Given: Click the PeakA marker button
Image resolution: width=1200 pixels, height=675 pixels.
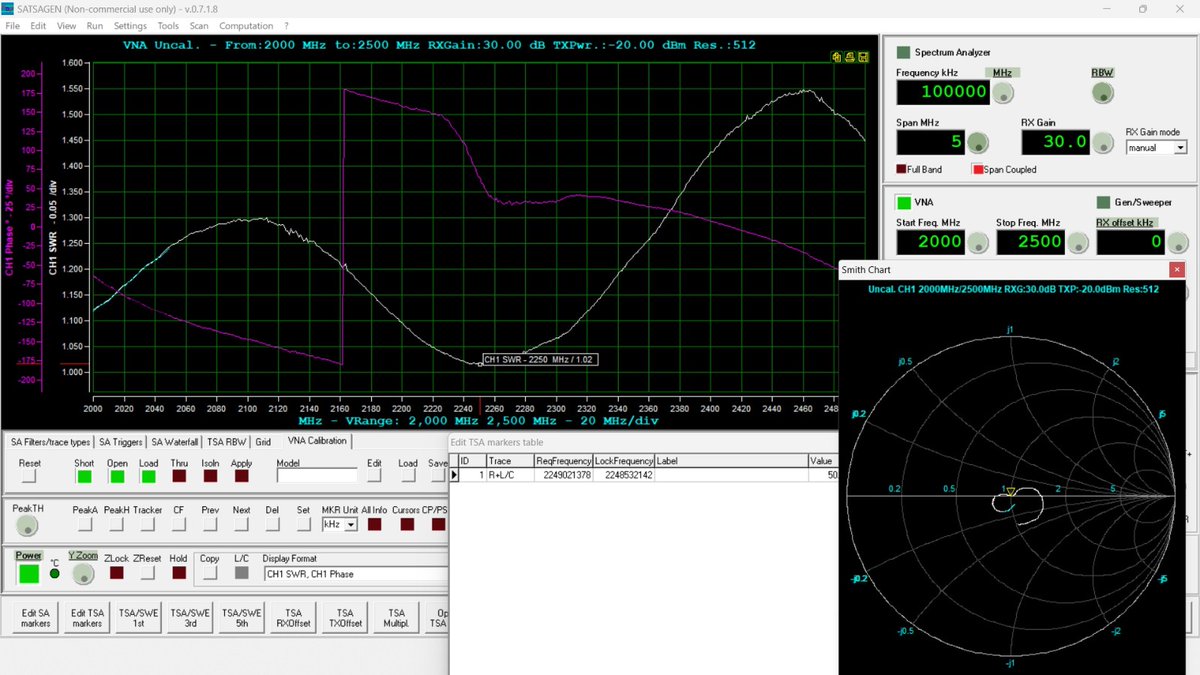Looking at the screenshot, I should (85, 524).
